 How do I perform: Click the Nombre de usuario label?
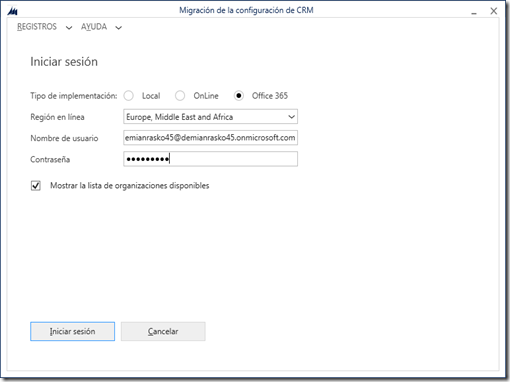[x=64, y=138]
